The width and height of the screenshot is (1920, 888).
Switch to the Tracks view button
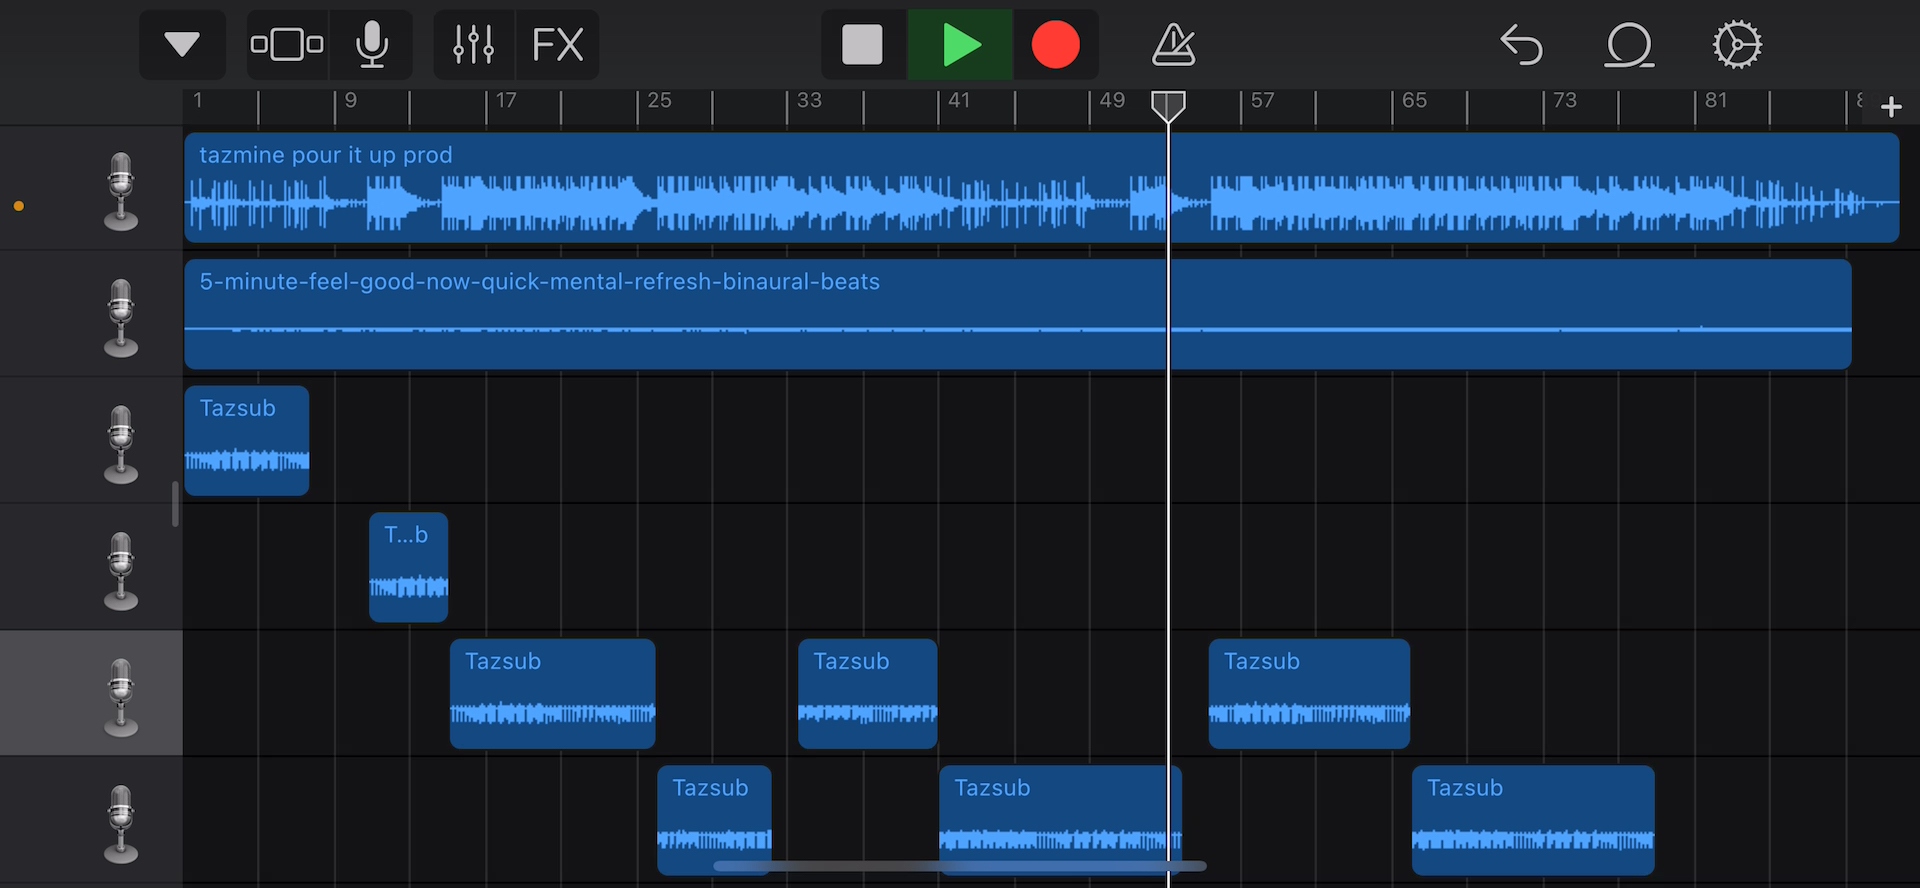pos(287,45)
